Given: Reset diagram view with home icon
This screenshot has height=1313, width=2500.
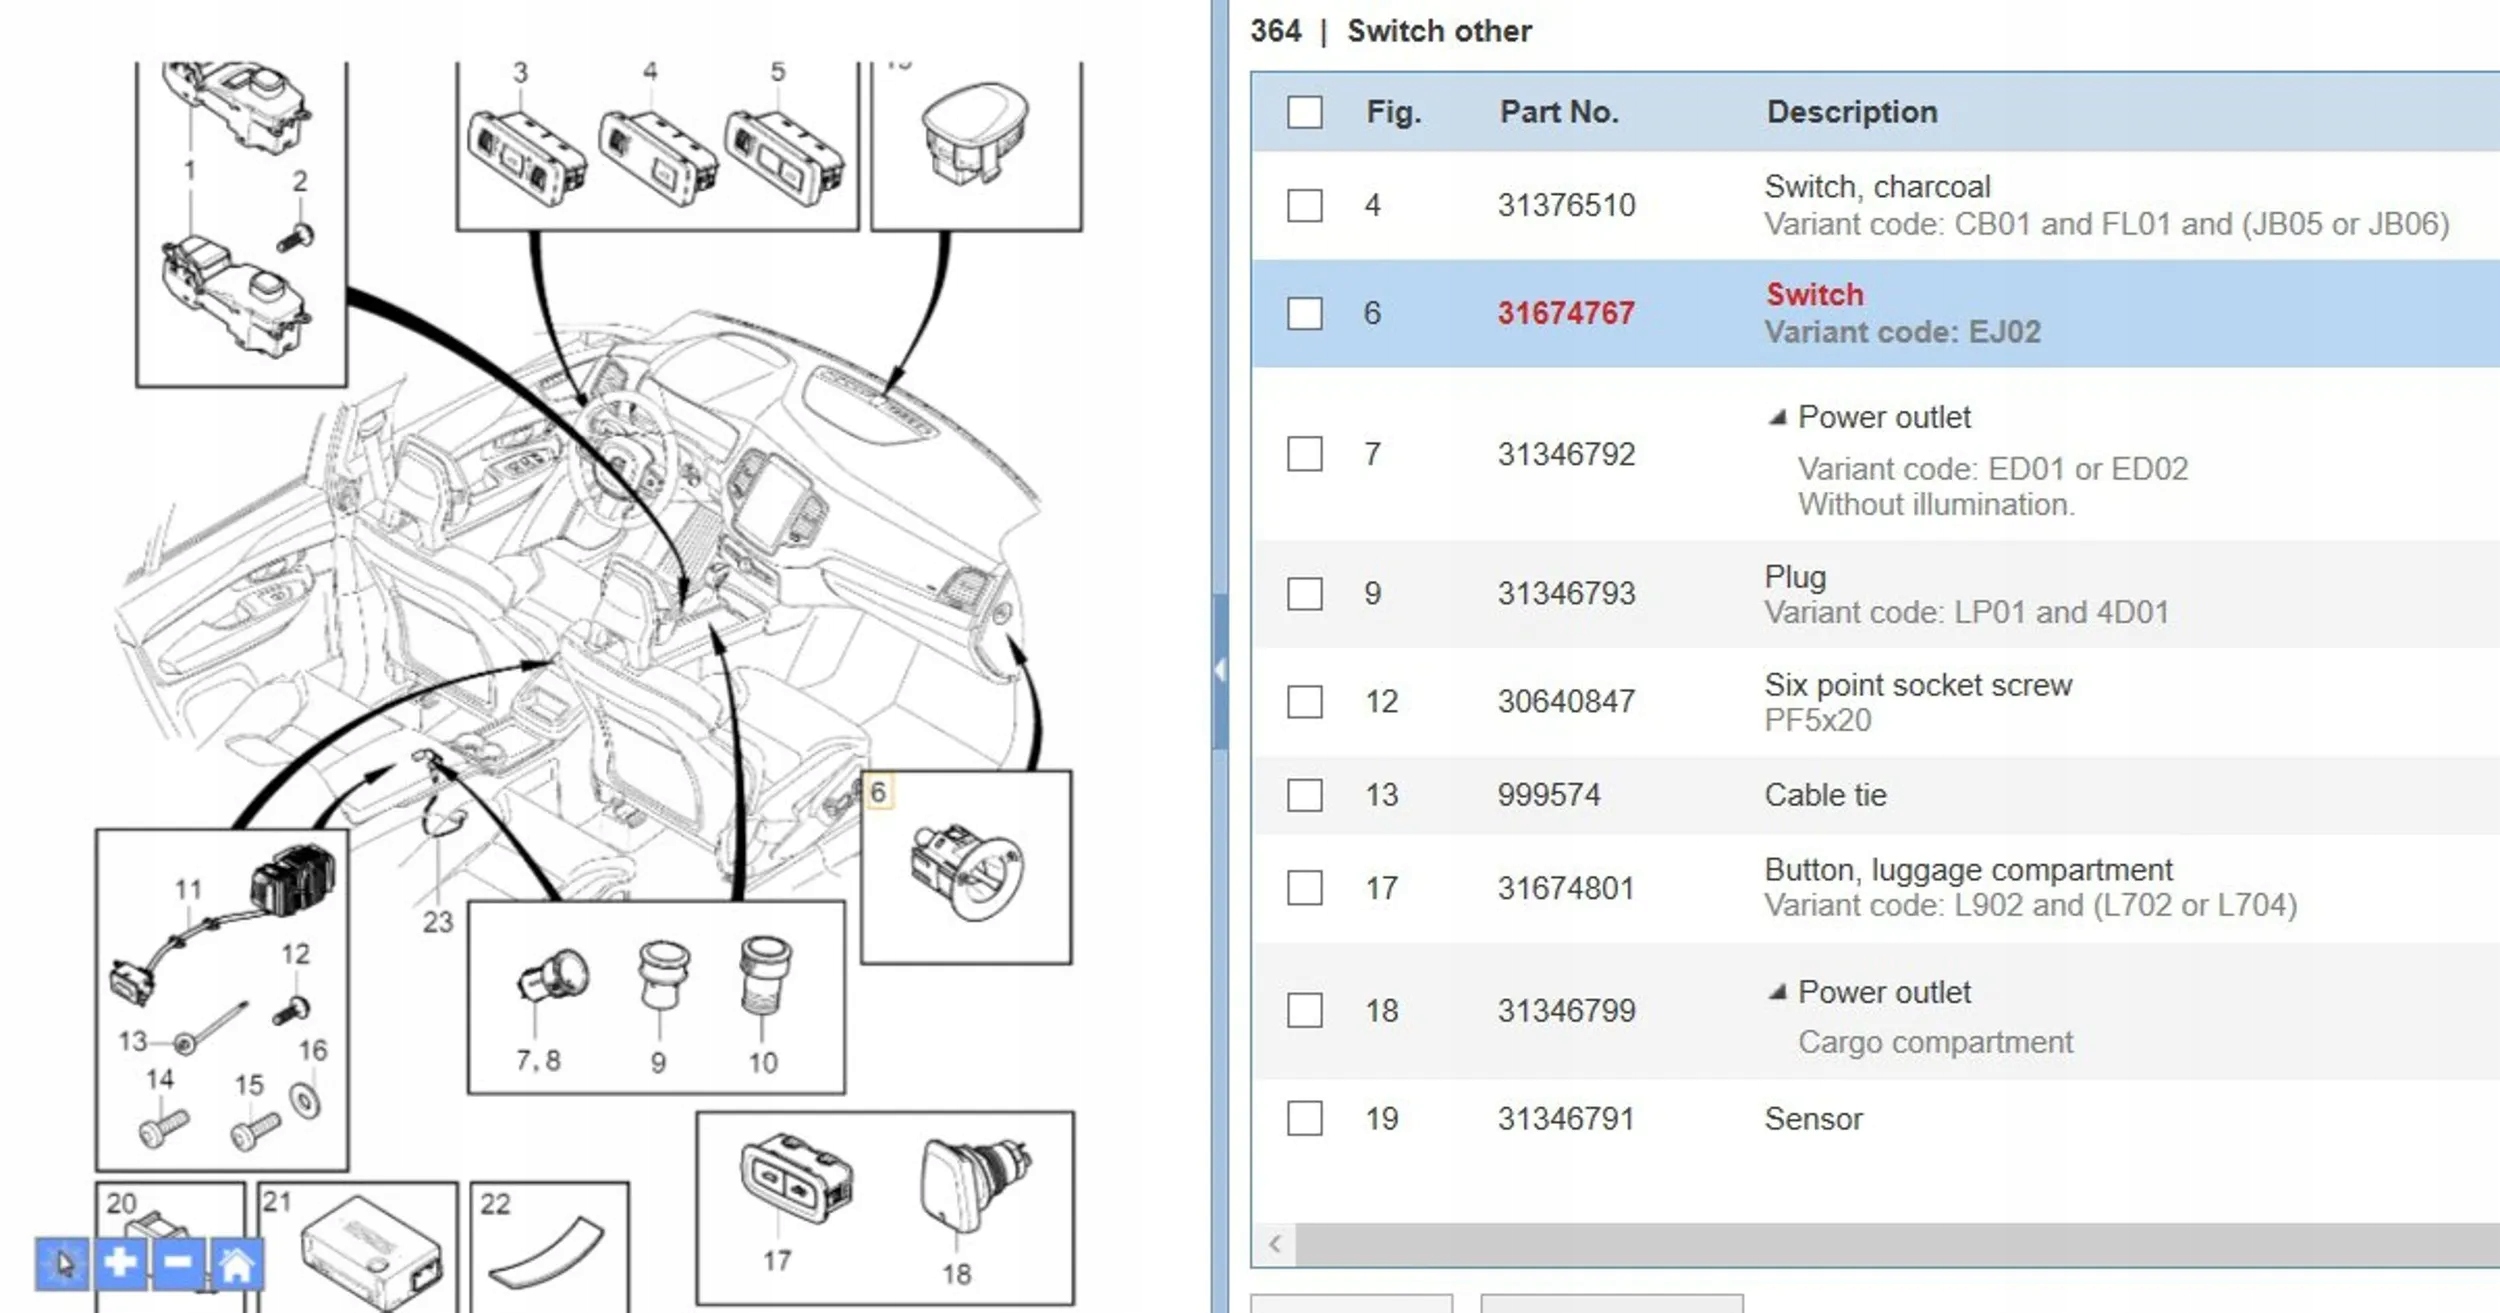Looking at the screenshot, I should (237, 1265).
